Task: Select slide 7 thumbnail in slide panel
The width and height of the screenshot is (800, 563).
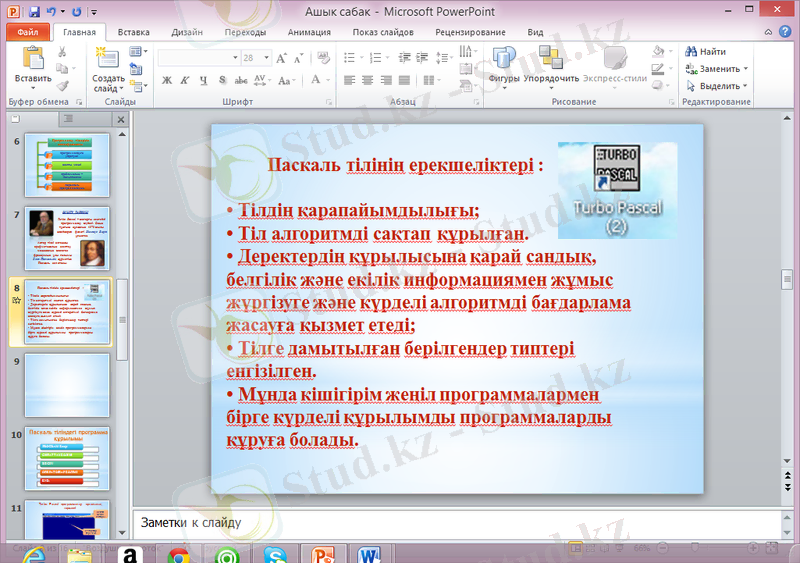Action: [67, 238]
